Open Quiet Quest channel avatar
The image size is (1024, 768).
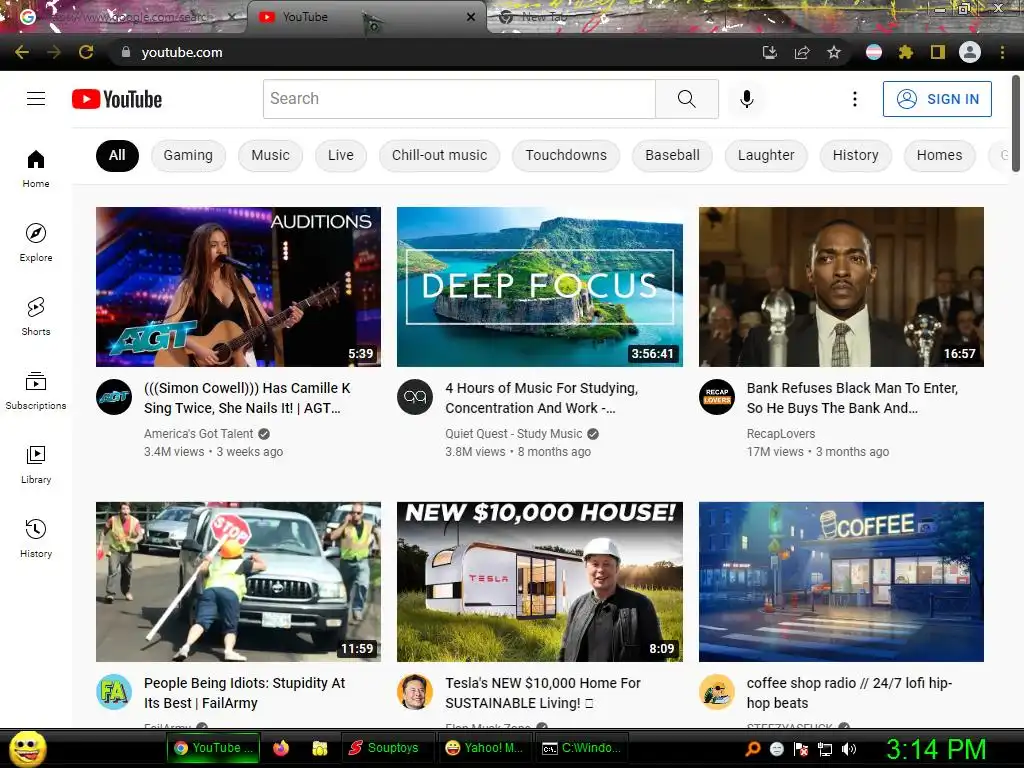tap(415, 396)
